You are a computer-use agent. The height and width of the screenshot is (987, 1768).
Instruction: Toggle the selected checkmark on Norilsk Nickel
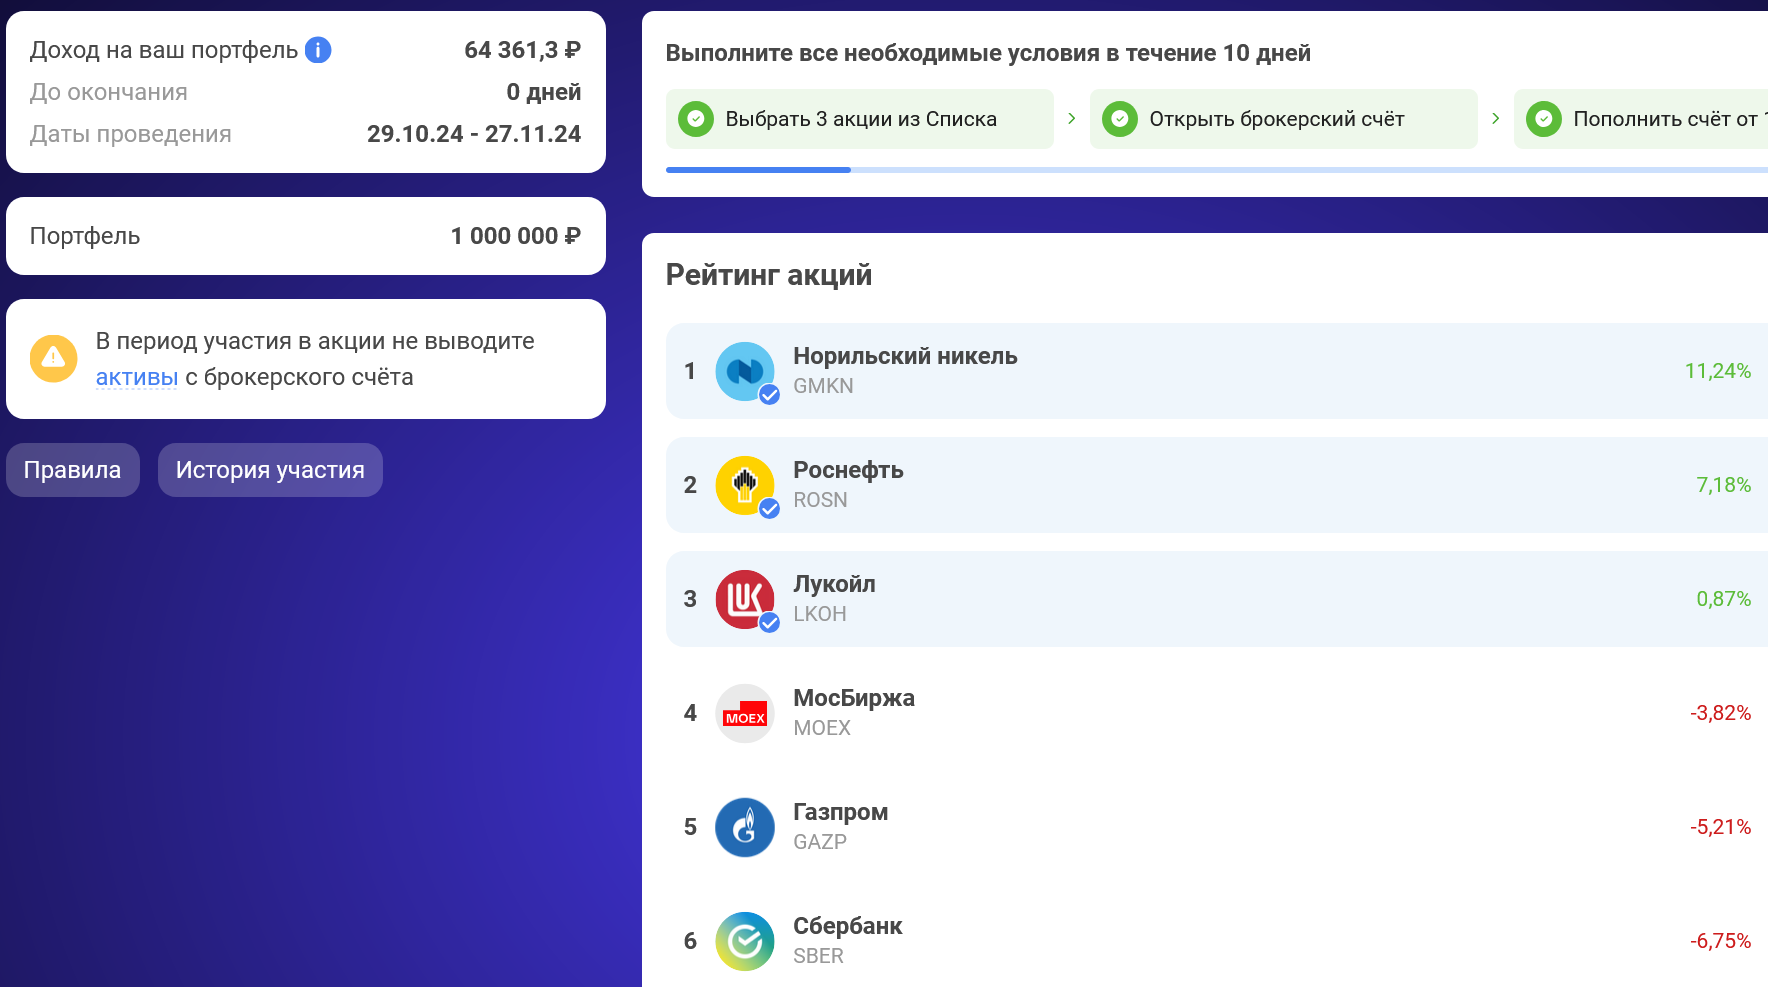[x=769, y=395]
